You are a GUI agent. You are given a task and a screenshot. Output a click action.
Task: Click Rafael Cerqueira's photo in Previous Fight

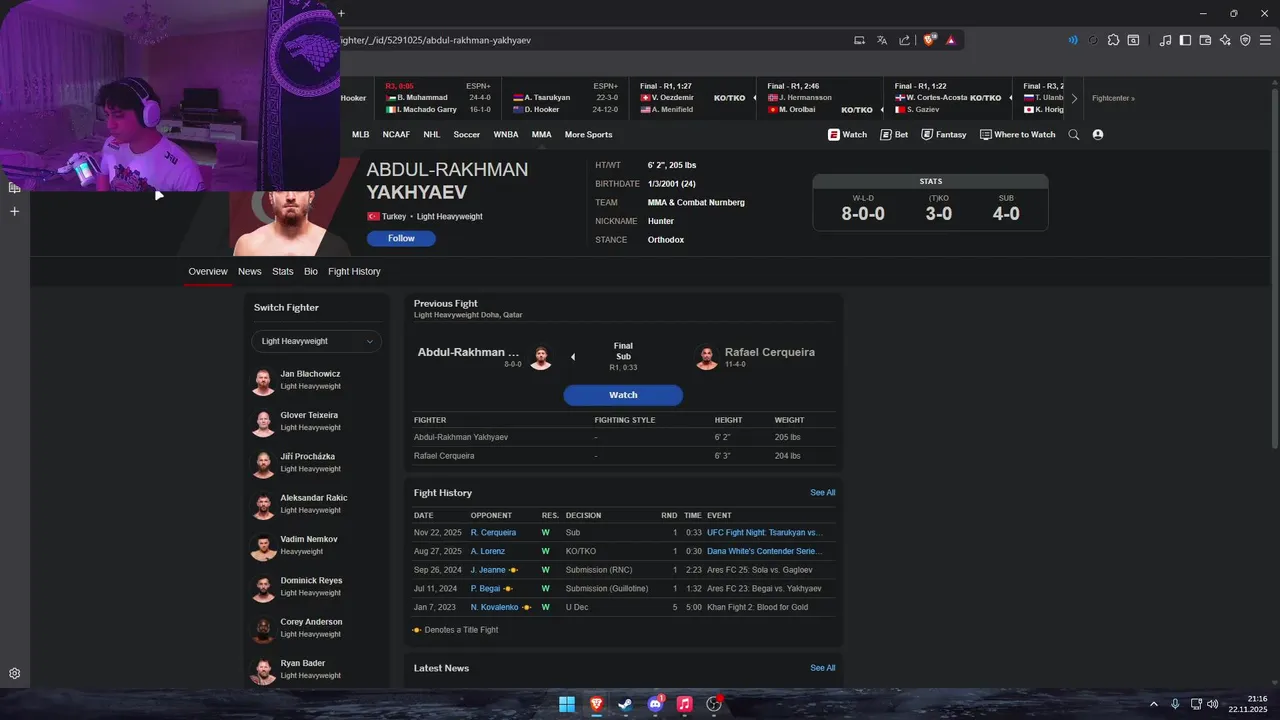pyautogui.click(x=707, y=358)
